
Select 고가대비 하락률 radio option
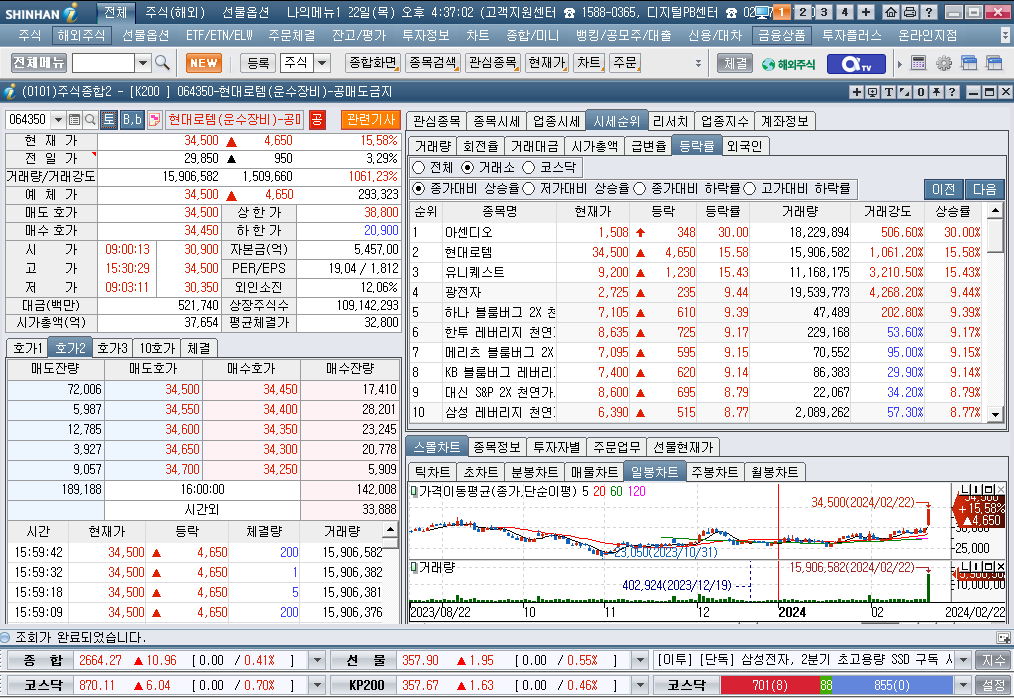click(x=750, y=188)
